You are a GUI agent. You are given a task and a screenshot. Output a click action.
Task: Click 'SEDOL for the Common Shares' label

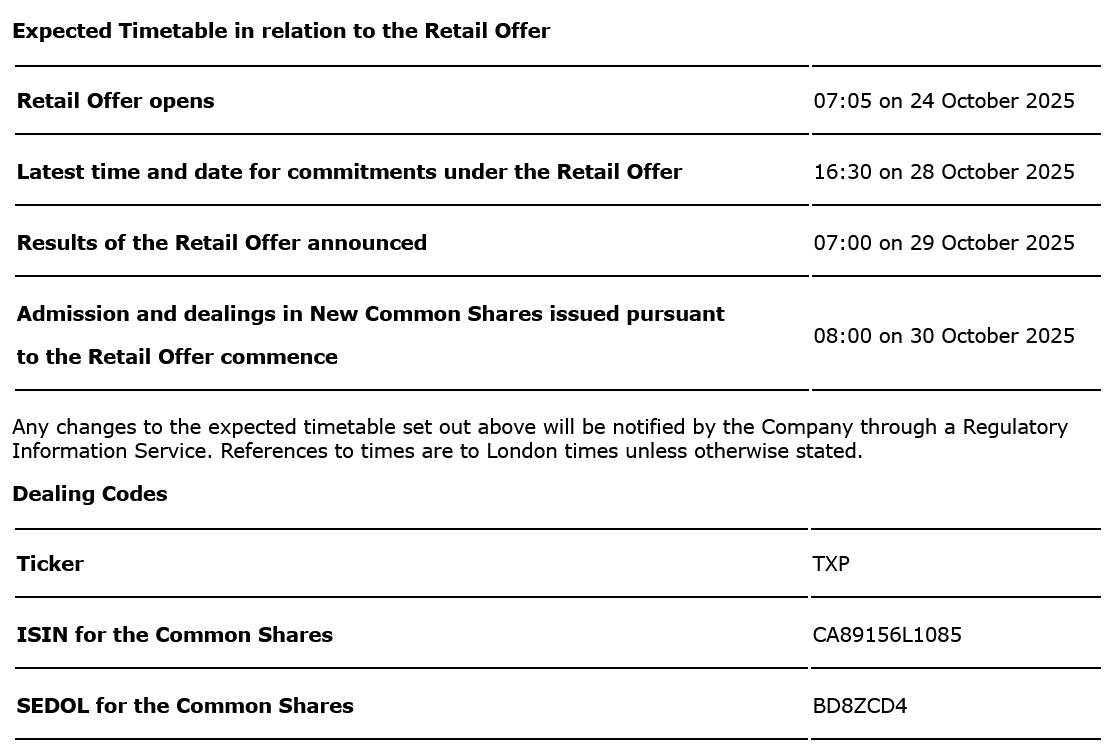(185, 706)
